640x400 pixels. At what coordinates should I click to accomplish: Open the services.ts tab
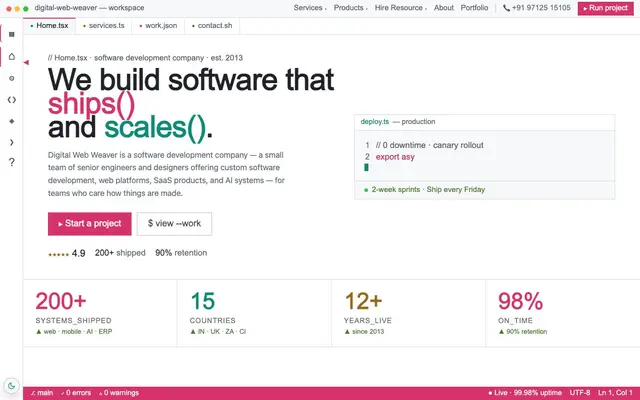104,25
